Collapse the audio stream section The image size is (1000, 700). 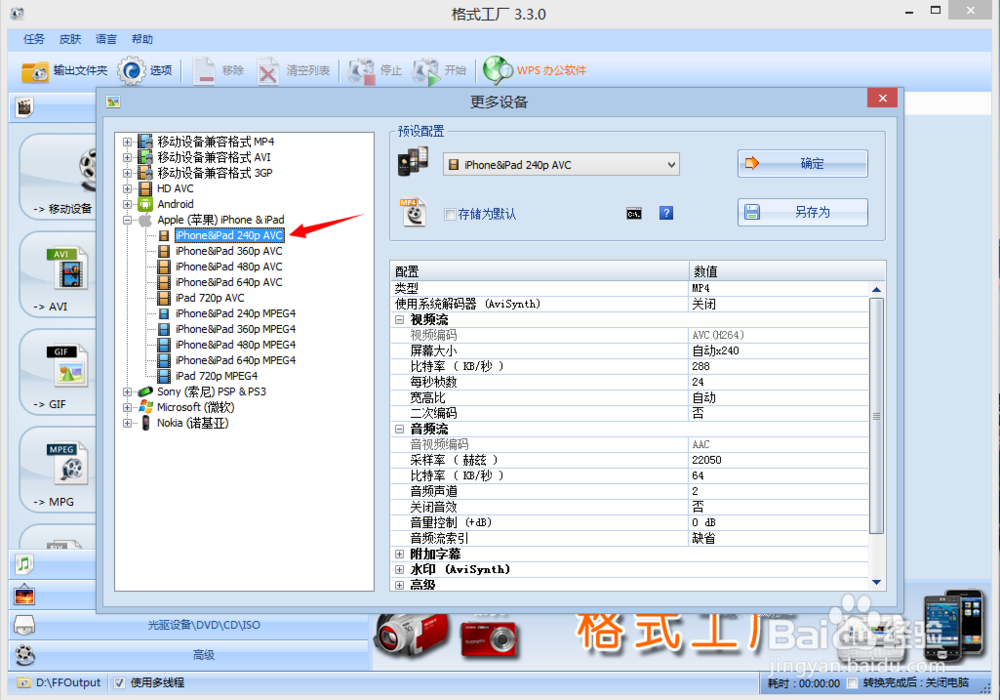coord(399,429)
